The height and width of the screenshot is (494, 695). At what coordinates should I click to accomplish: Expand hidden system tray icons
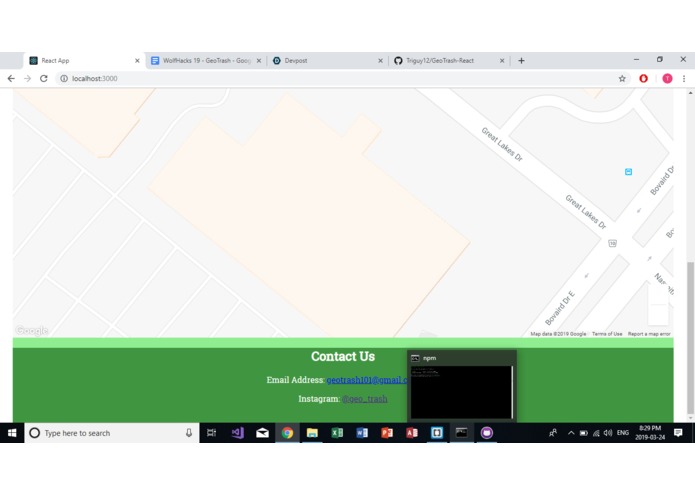[571, 433]
